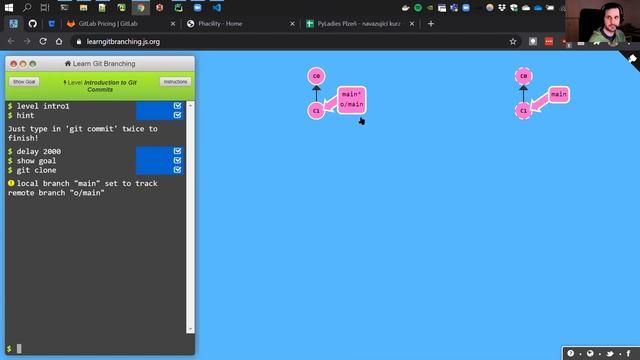Viewport: 640px width, 360px height.
Task: Click remote commit C0 with dashed outline
Action: [x=524, y=76]
